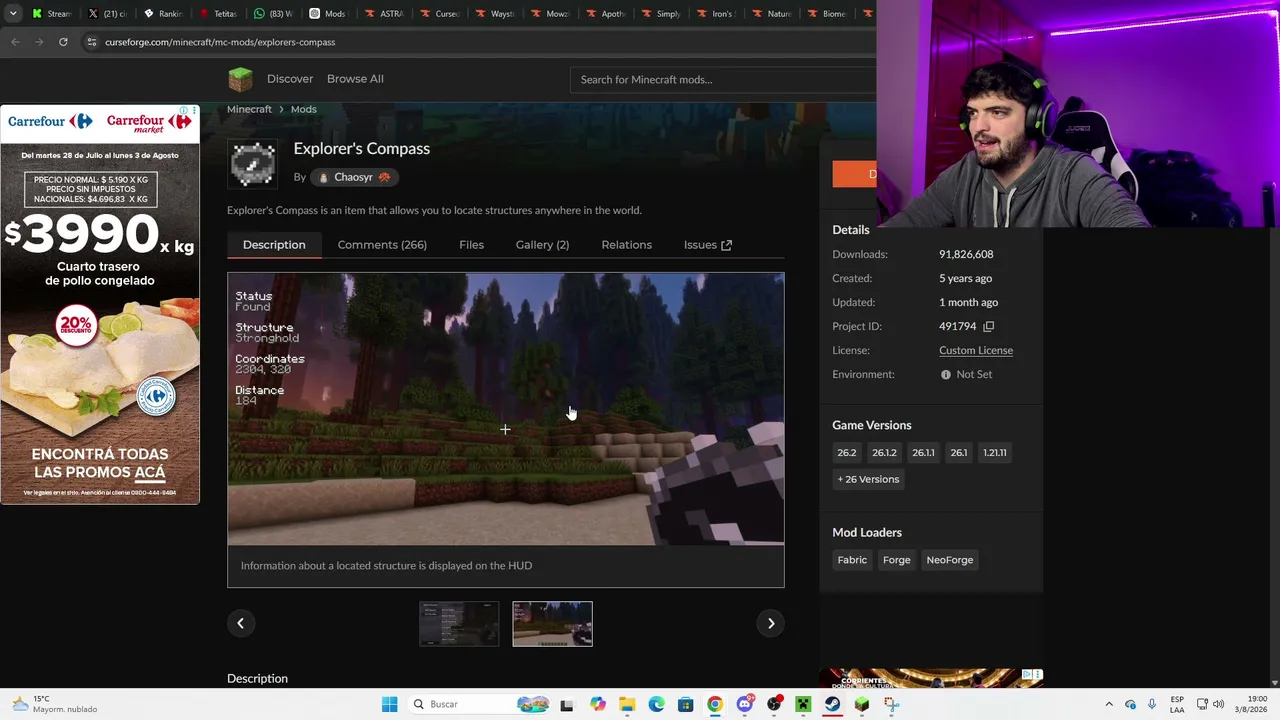
Task: Reload the page in Chrome
Action: (63, 42)
